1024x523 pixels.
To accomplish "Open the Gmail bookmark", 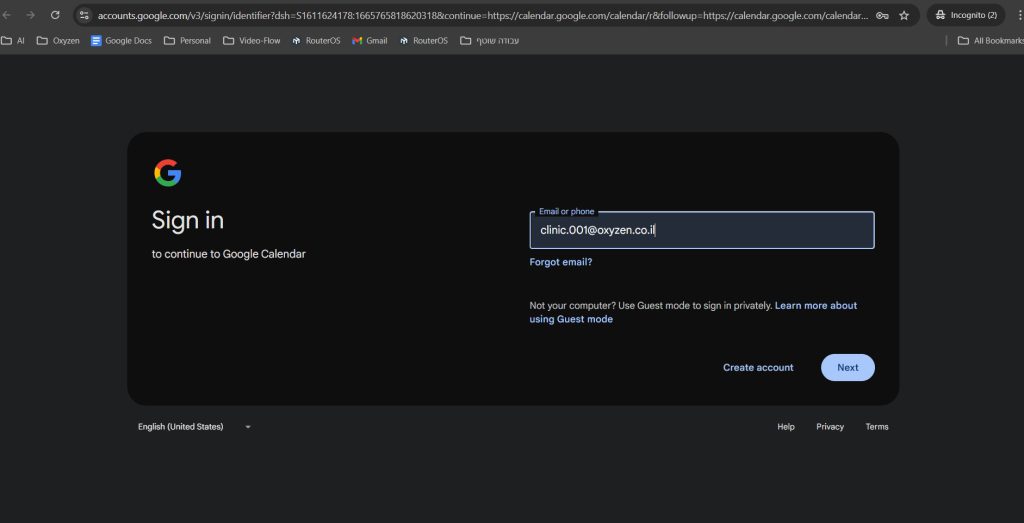I will click(370, 40).
